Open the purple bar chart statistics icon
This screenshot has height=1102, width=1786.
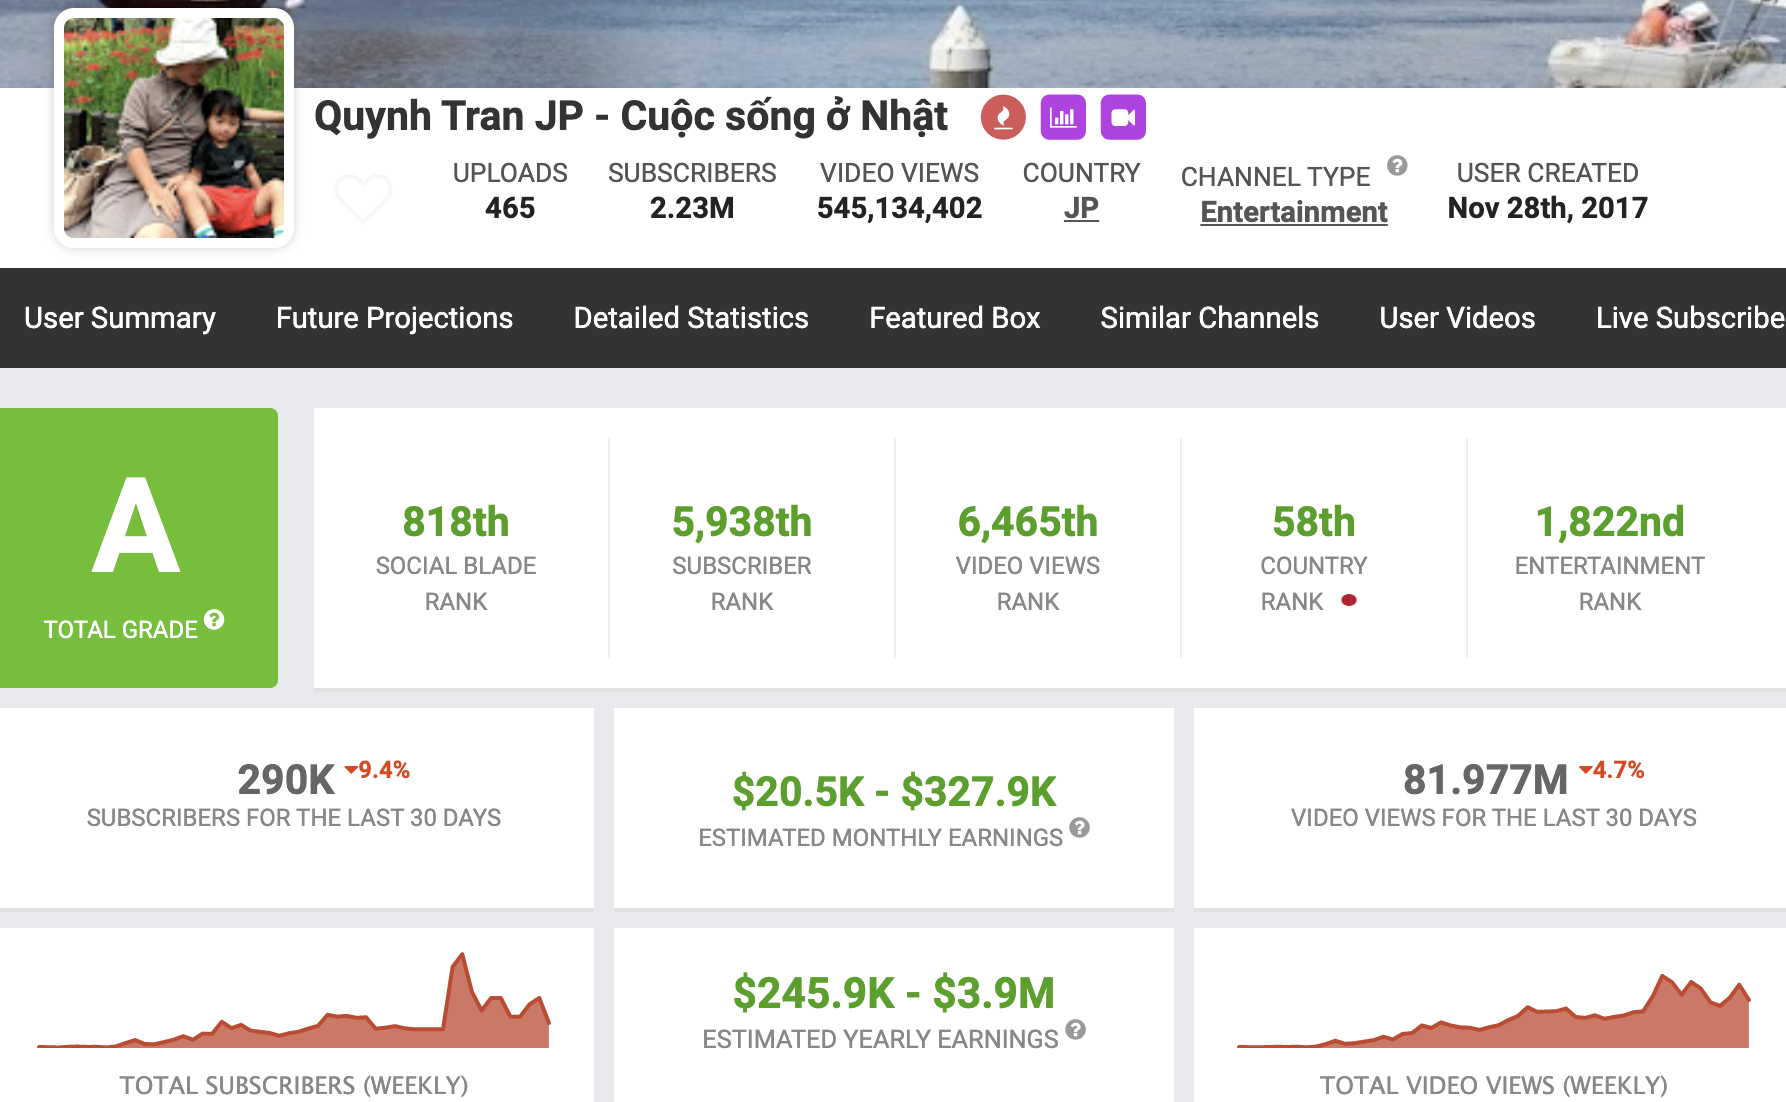[x=1063, y=117]
